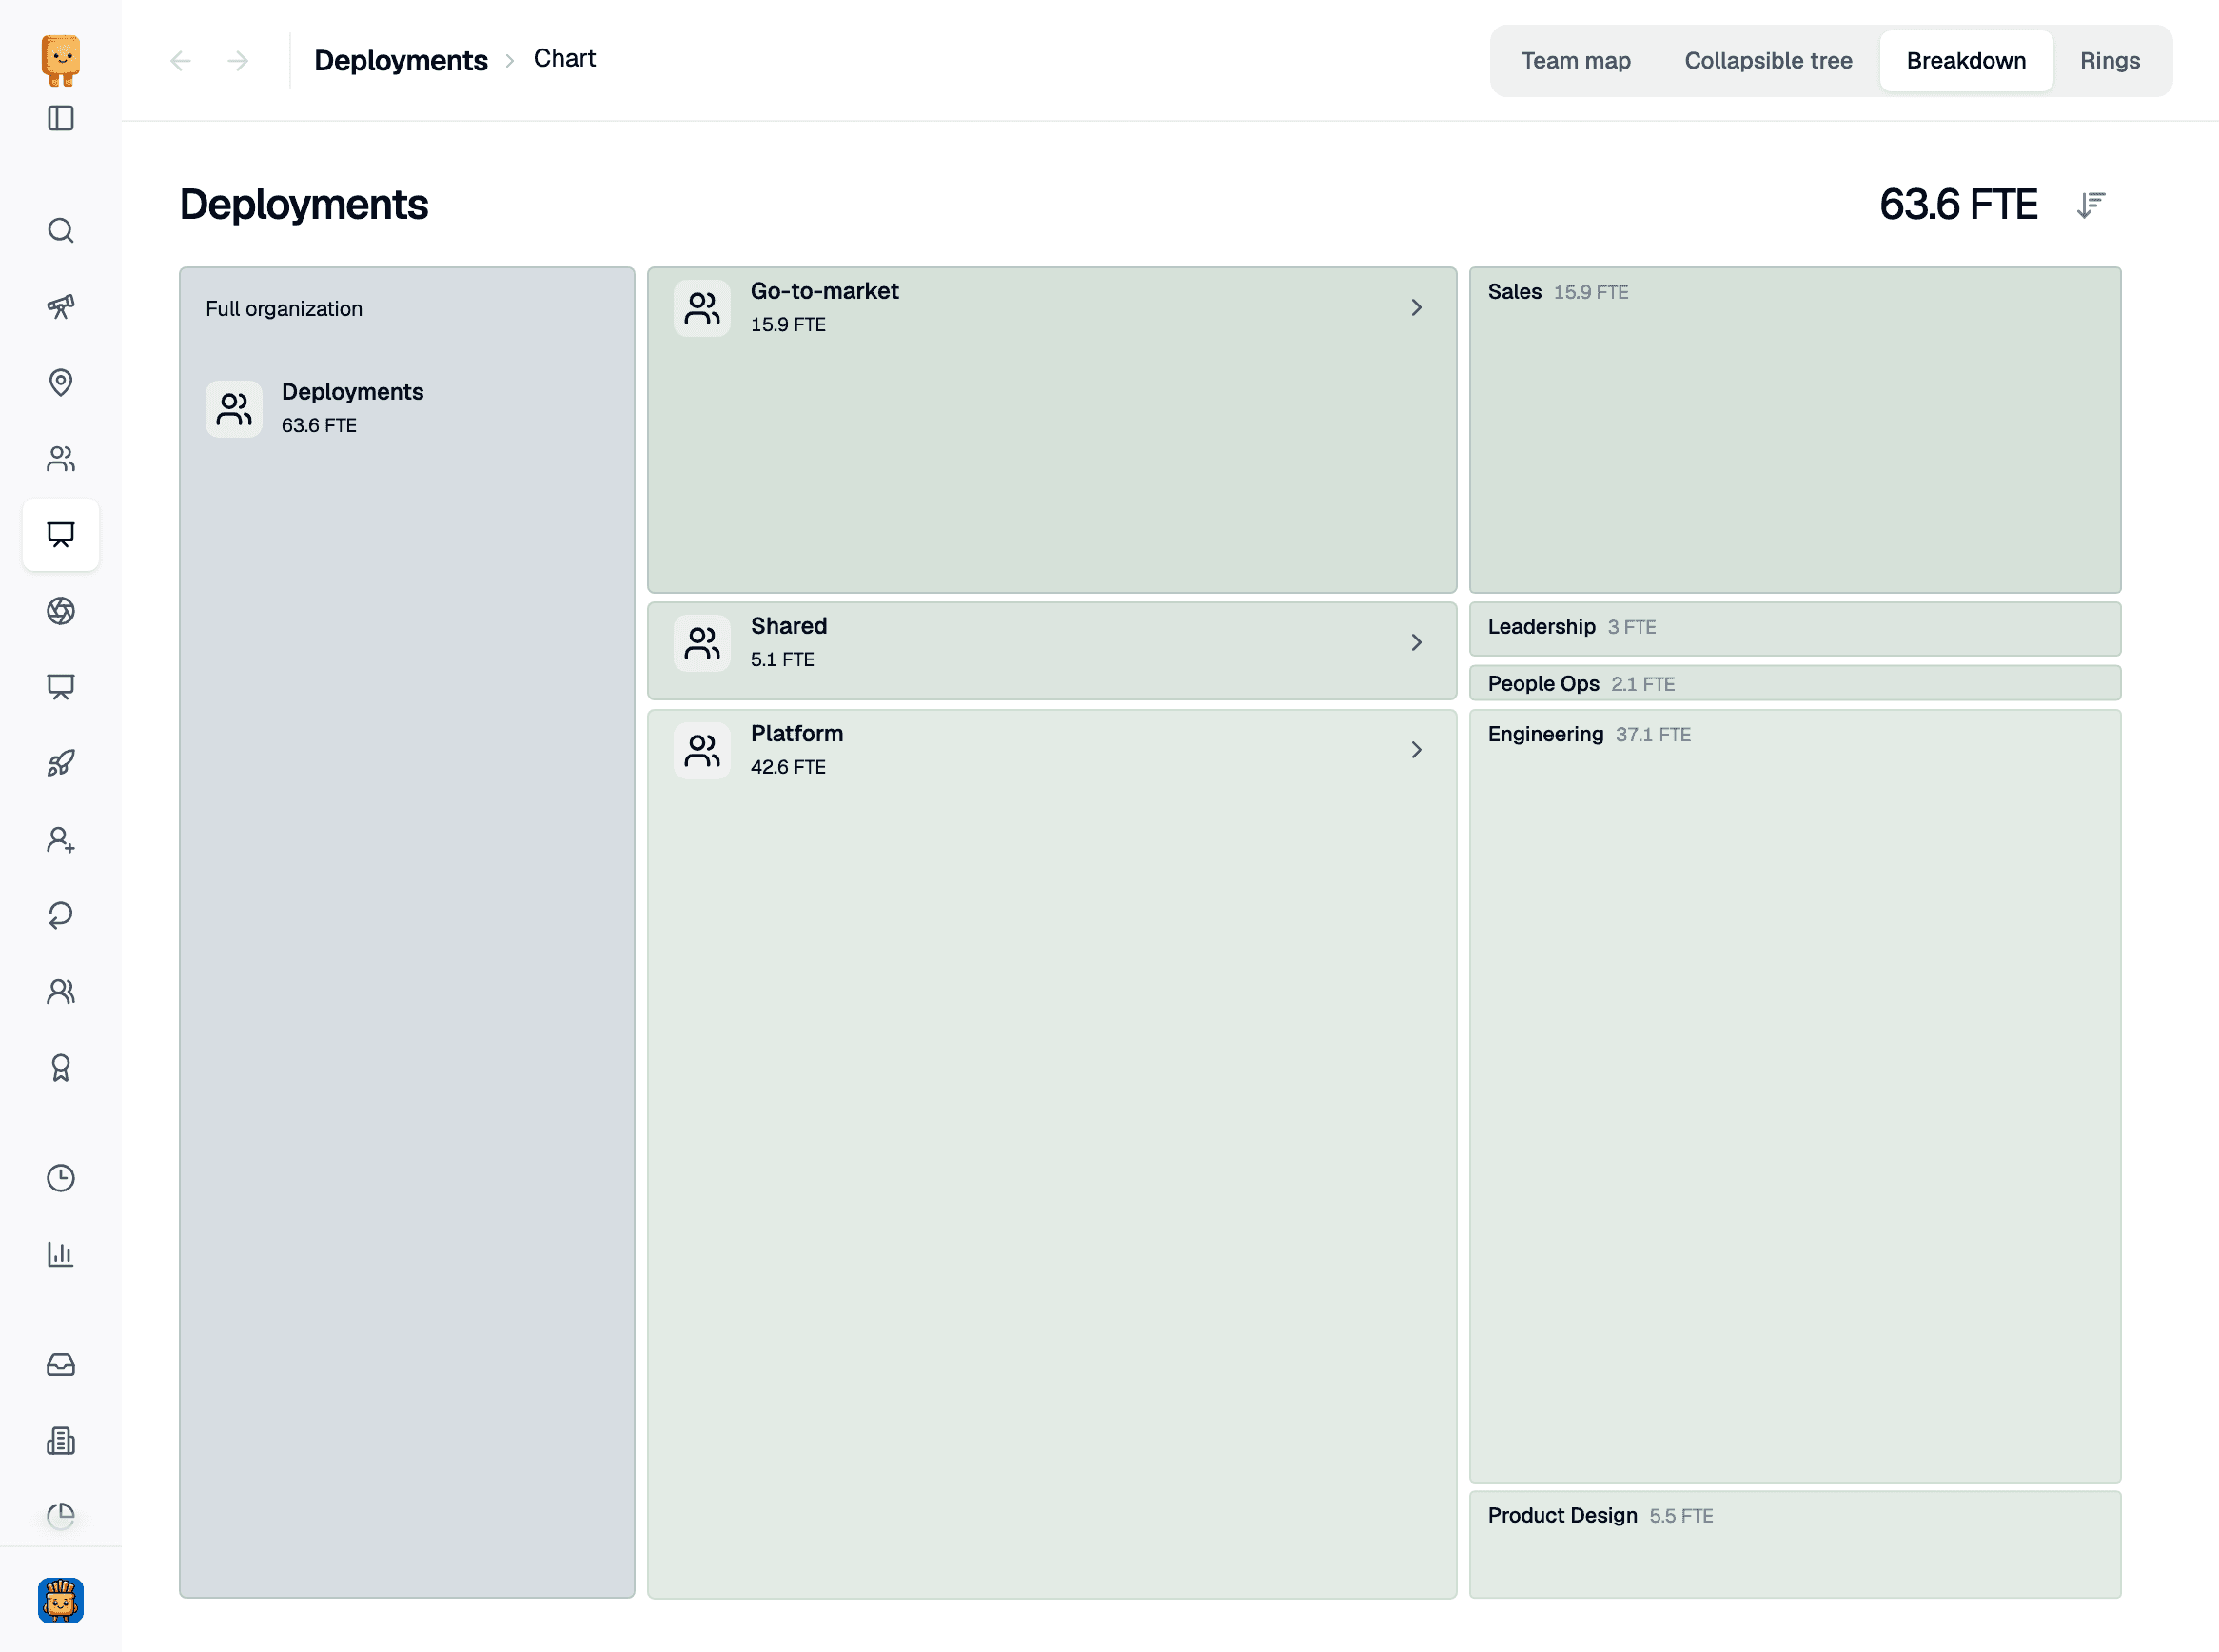Expand the Platform team chevron
Viewport: 2219px width, 1652px height.
(x=1416, y=750)
